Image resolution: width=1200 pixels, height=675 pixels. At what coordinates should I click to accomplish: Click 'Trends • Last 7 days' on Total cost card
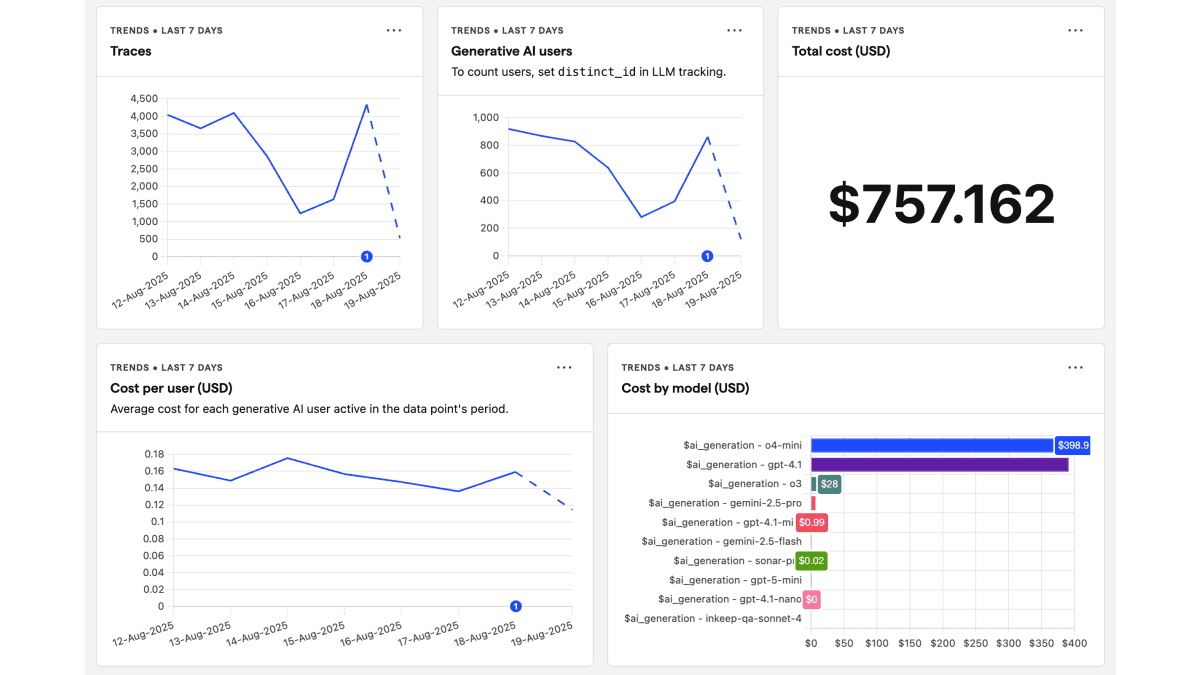pos(848,31)
